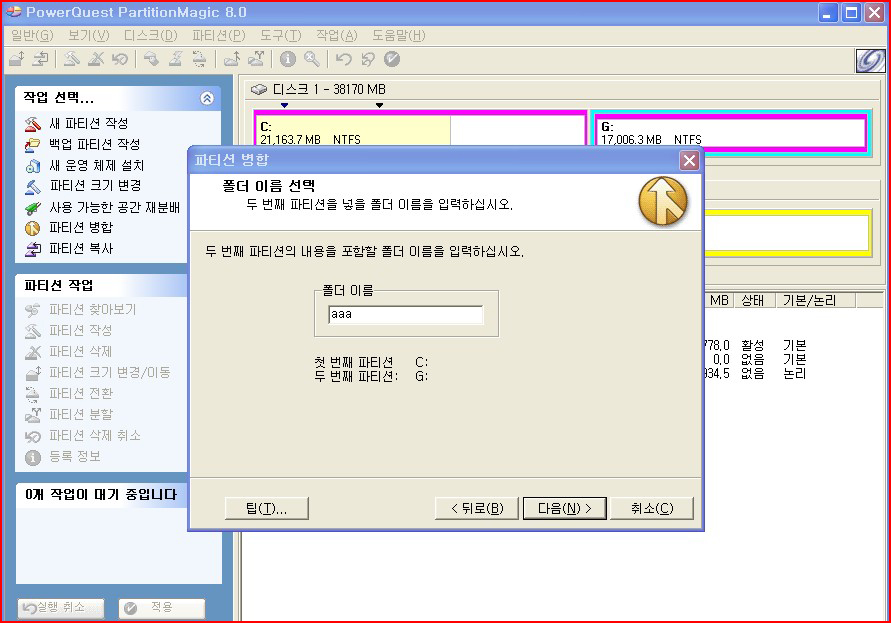Click the split partition toolbar icon
The image size is (891, 623).
[x=255, y=59]
